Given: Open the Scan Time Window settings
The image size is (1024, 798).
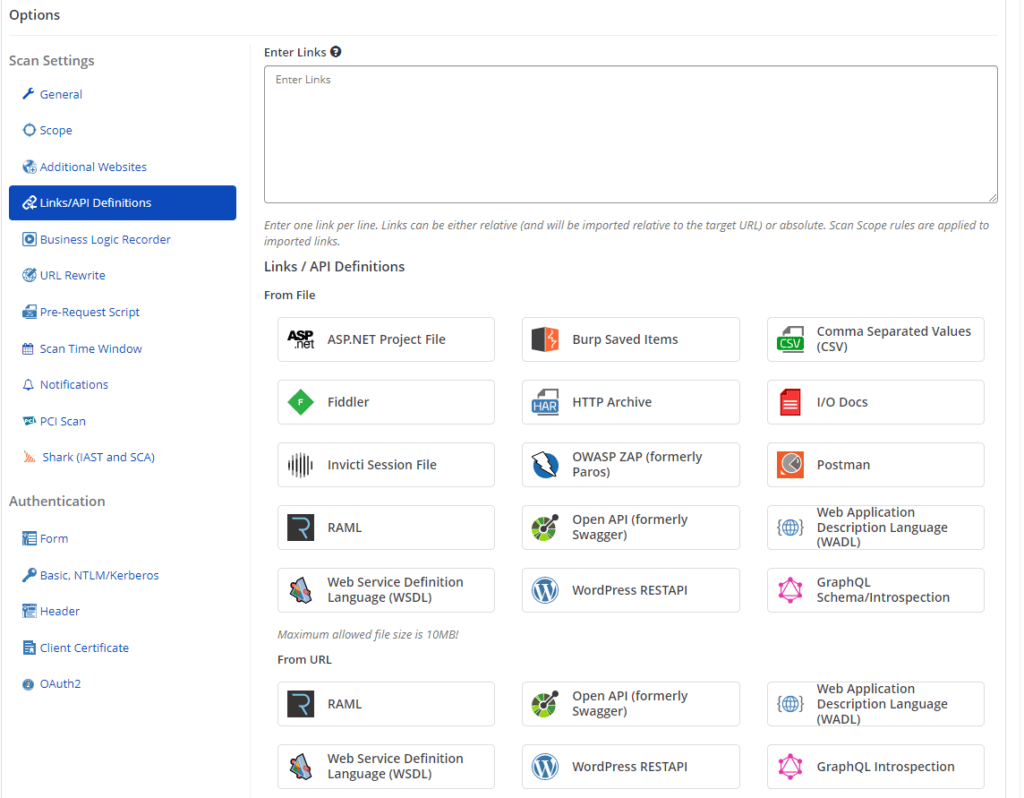Looking at the screenshot, I should [x=91, y=348].
